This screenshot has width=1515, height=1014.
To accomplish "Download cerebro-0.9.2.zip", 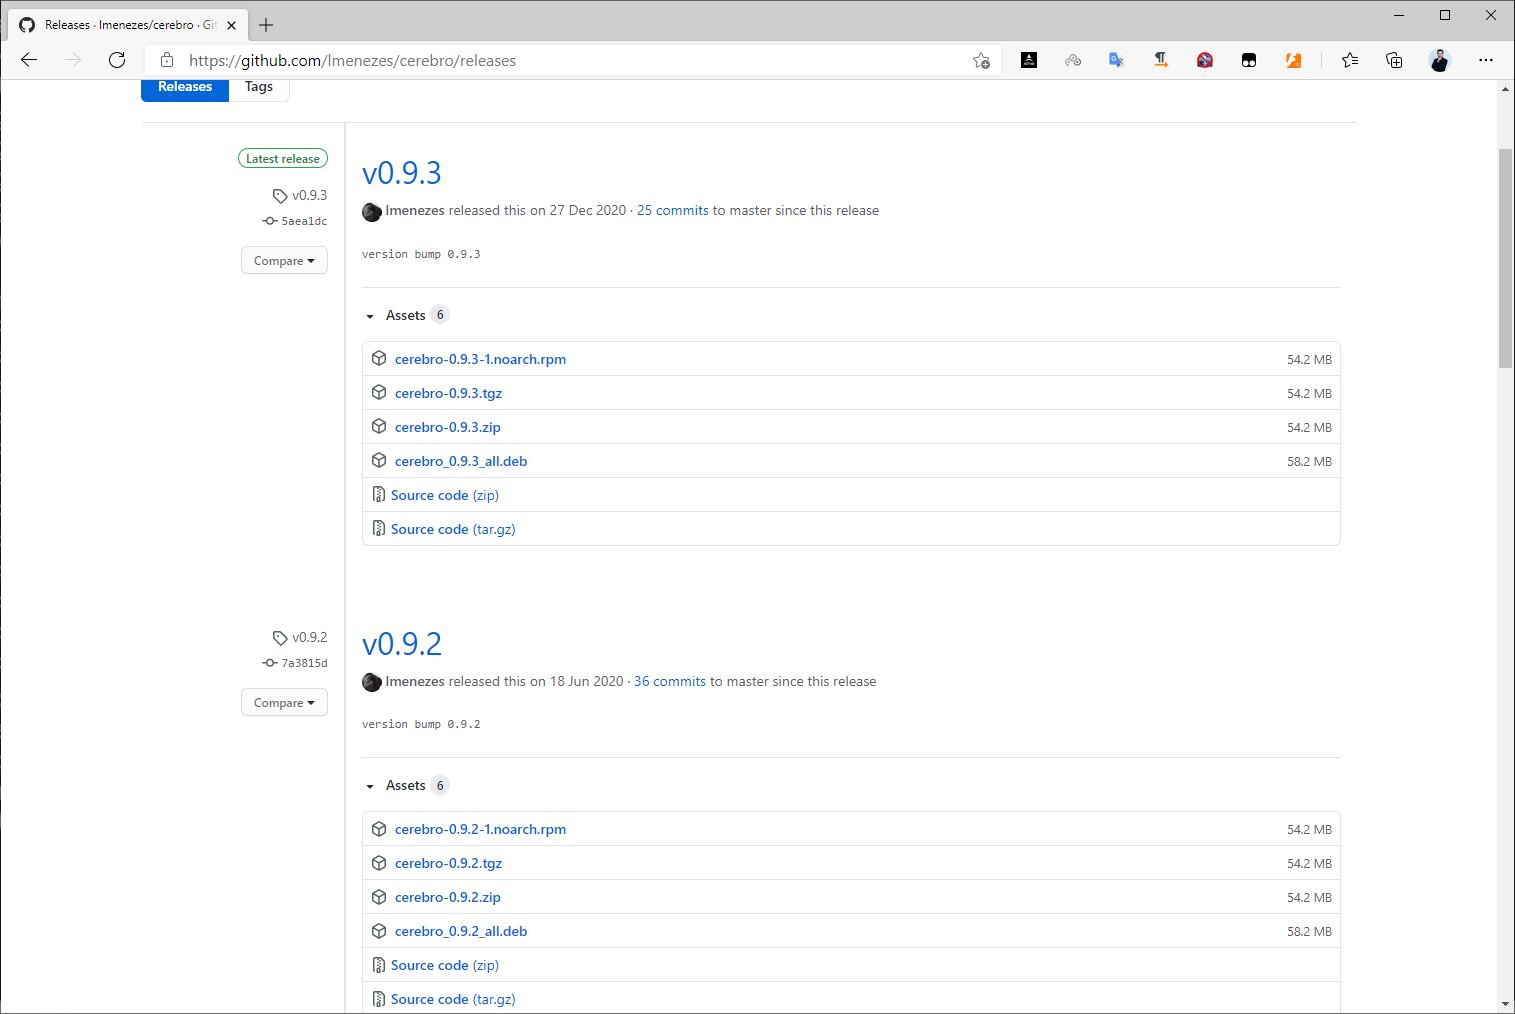I will 448,897.
